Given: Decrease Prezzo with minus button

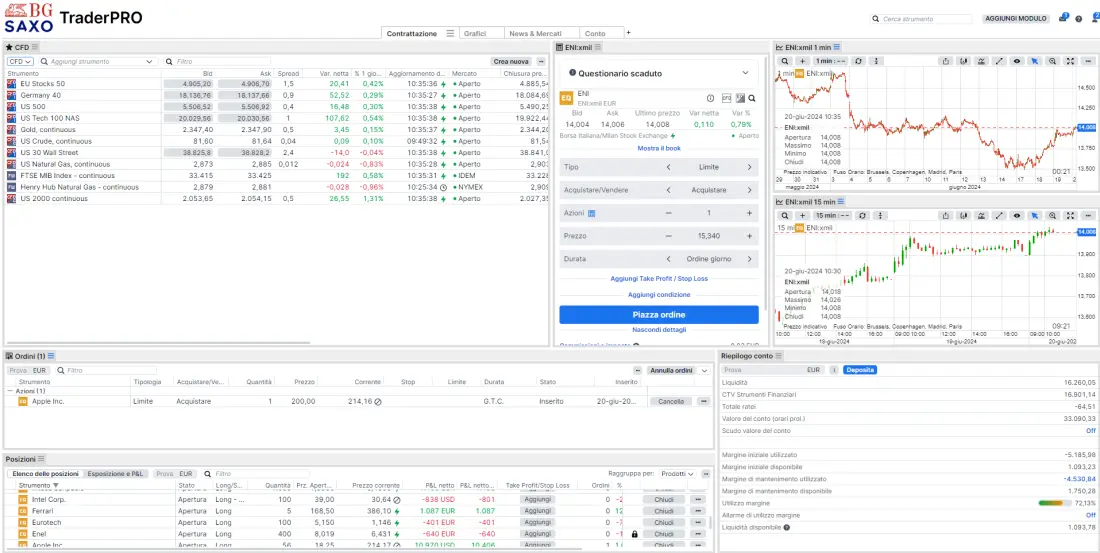Looking at the screenshot, I should 668,236.
